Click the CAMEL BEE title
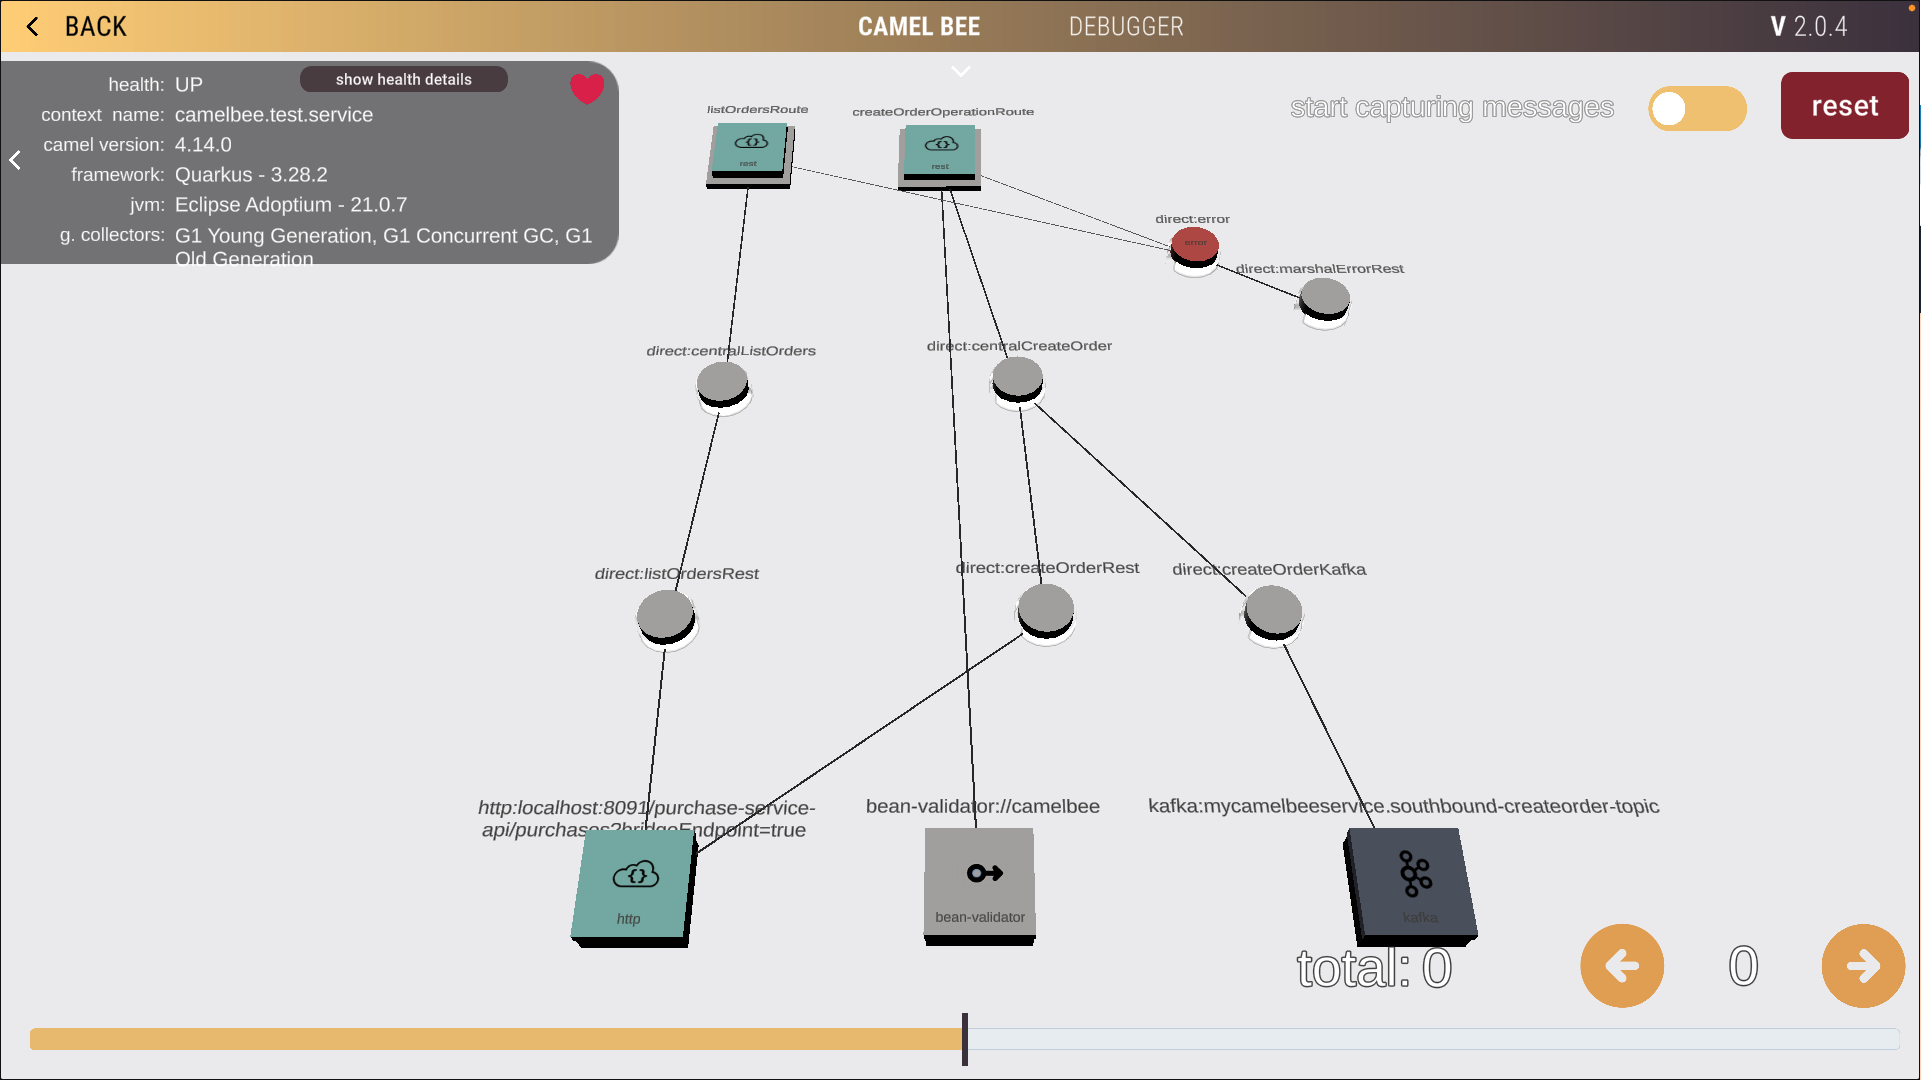The height and width of the screenshot is (1080, 1921). [x=918, y=26]
